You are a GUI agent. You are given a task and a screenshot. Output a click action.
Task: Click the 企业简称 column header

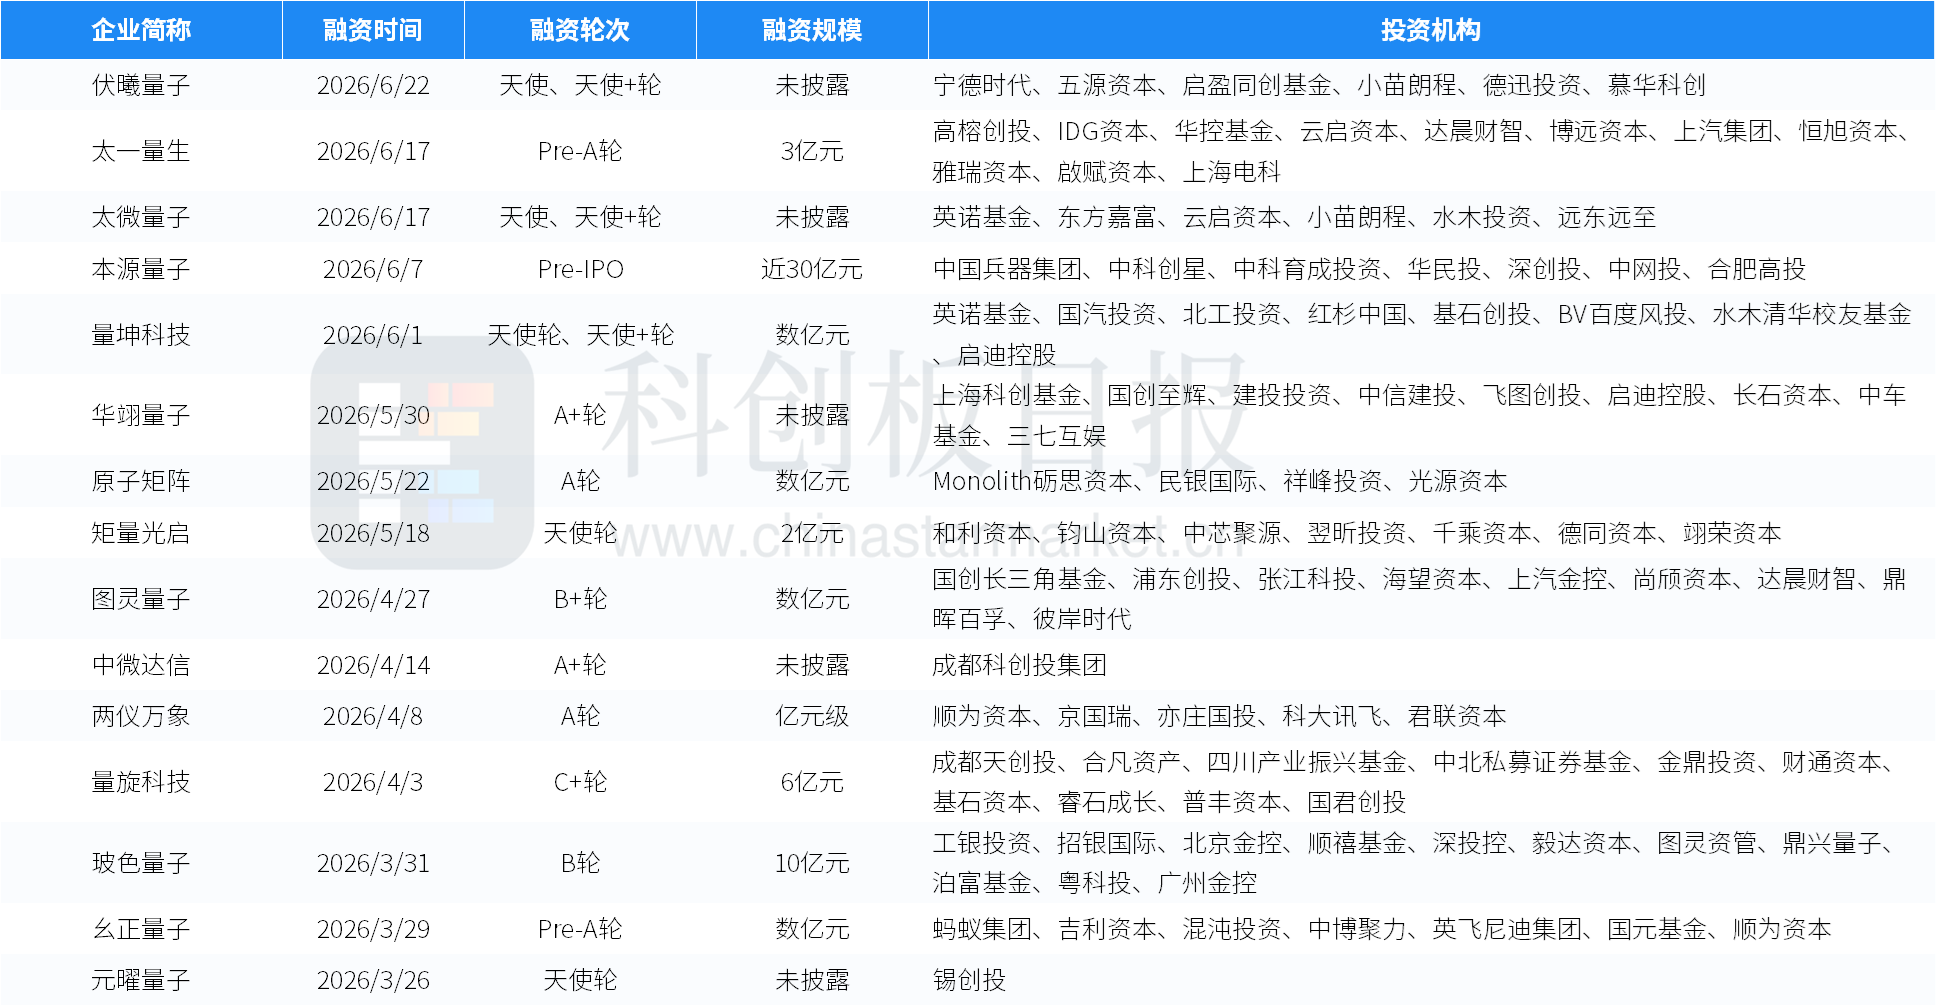click(141, 30)
